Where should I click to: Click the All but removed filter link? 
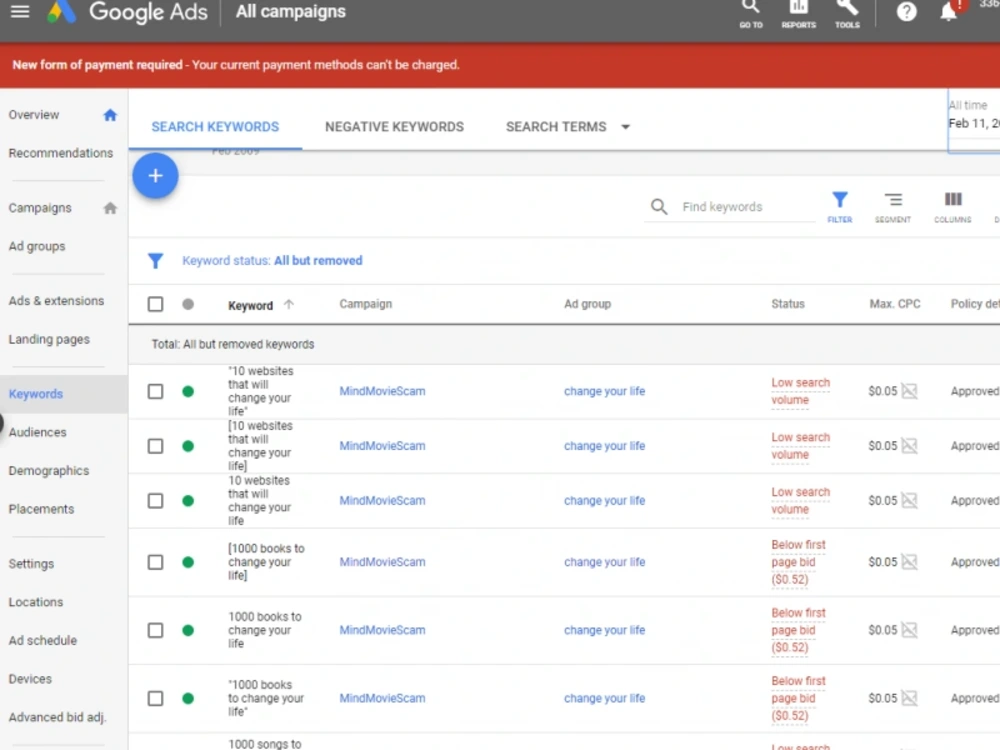318,260
